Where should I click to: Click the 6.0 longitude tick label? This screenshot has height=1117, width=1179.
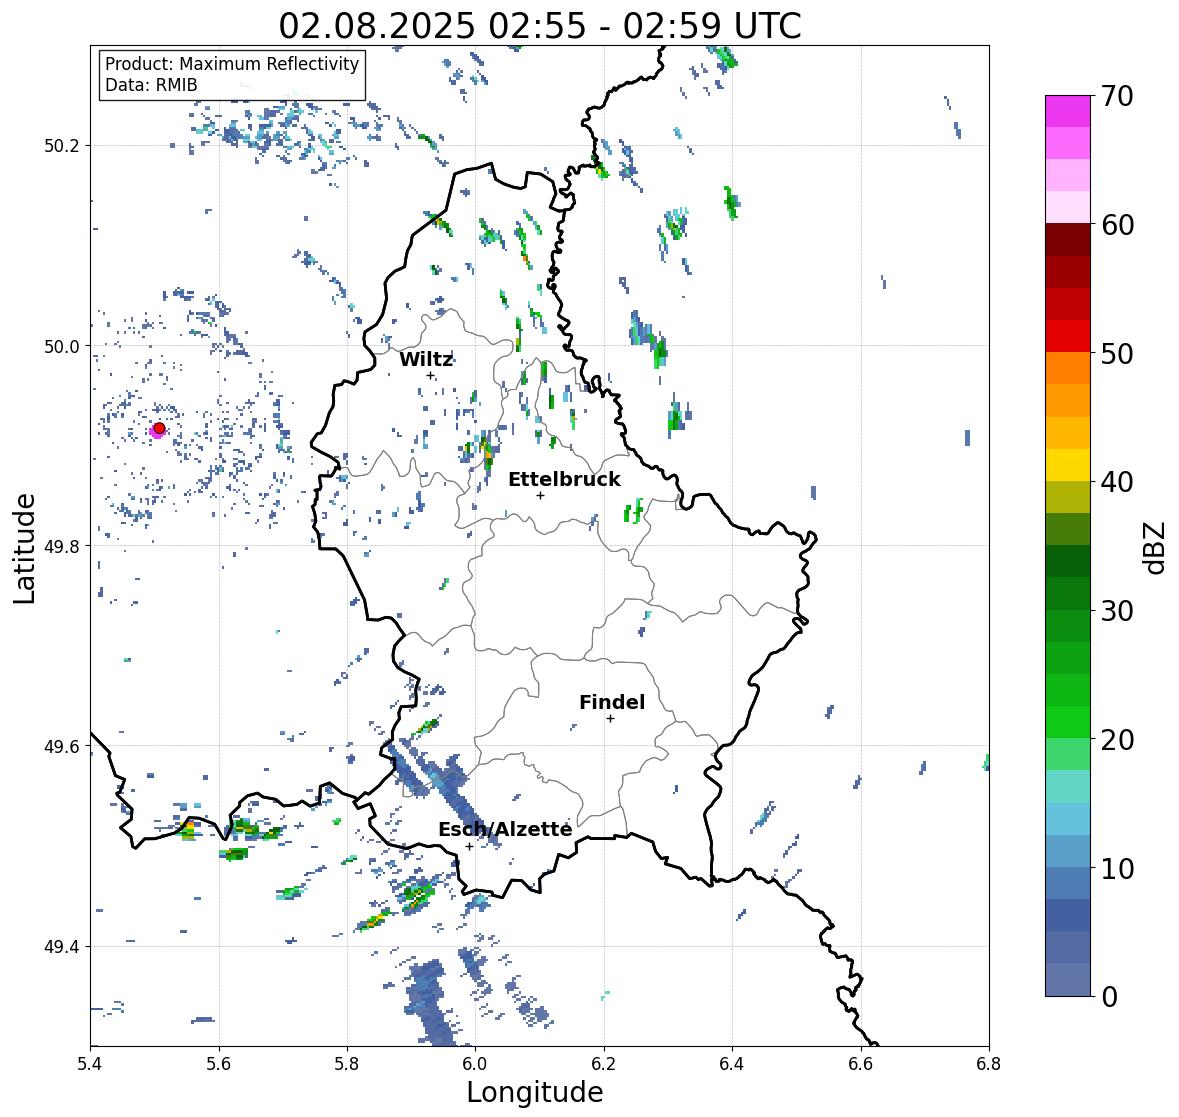475,1064
